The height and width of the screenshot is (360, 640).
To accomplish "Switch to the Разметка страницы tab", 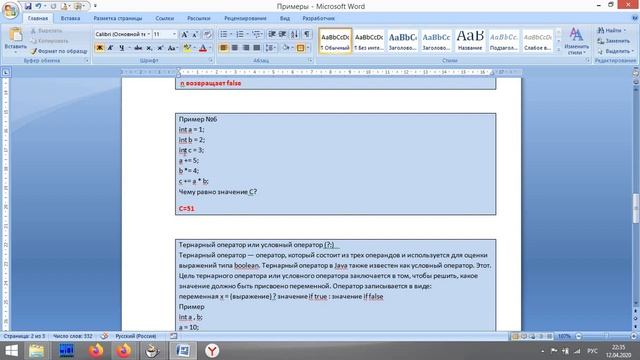I will click(x=118, y=18).
